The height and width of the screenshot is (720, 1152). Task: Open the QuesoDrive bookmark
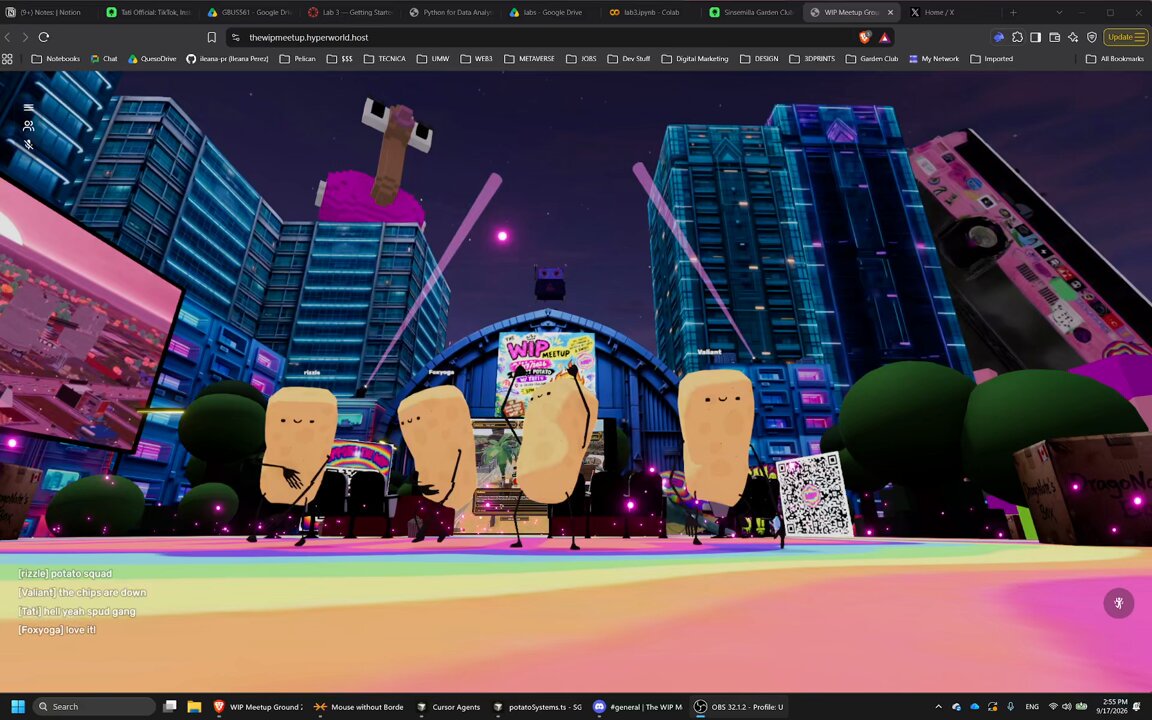[152, 59]
